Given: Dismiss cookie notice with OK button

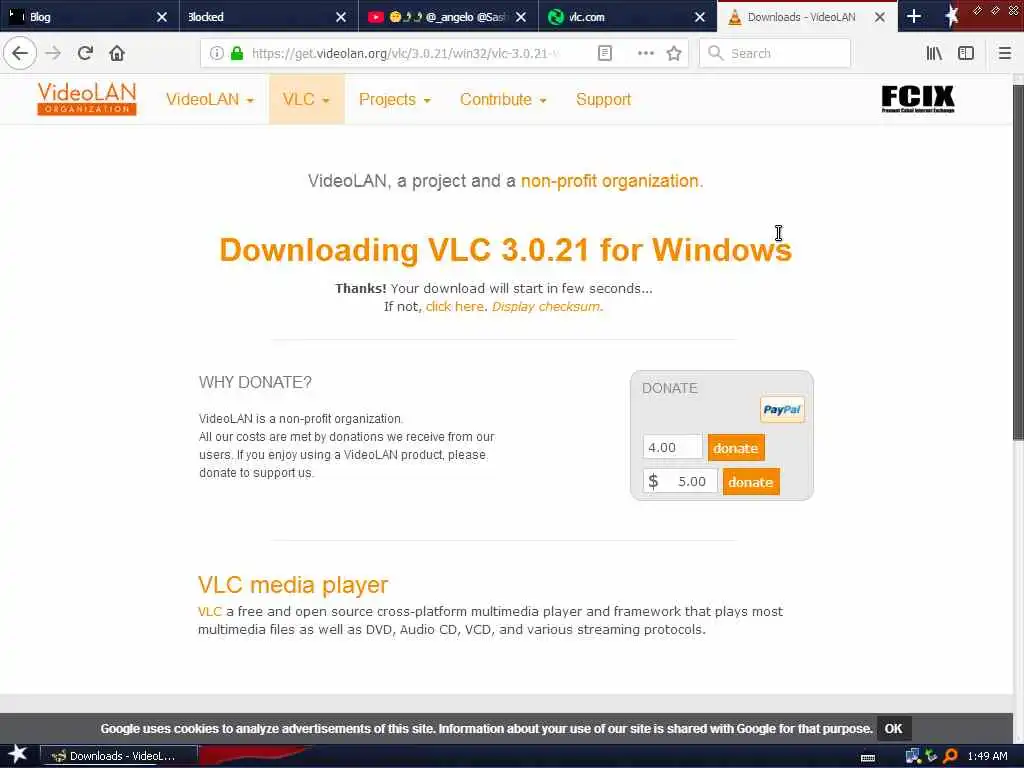Looking at the screenshot, I should point(893,728).
